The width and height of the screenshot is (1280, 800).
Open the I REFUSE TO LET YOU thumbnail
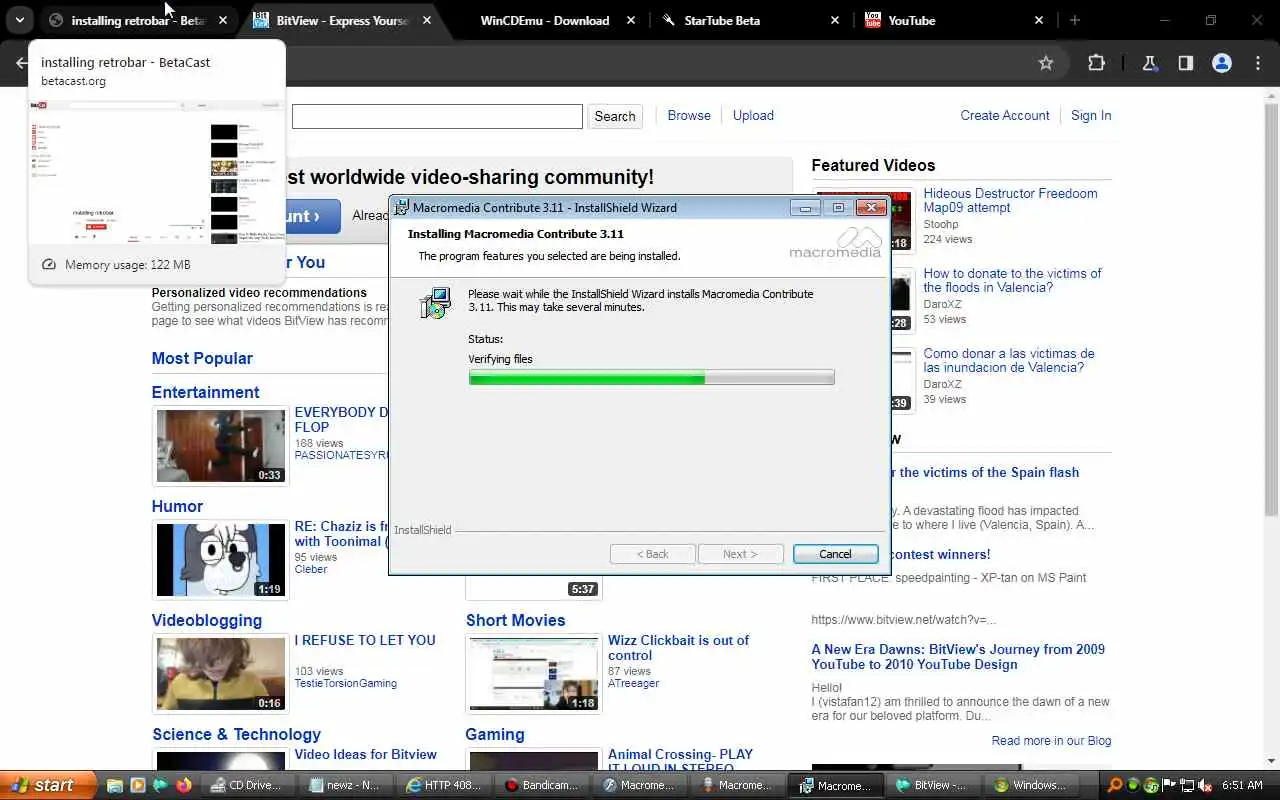(220, 674)
